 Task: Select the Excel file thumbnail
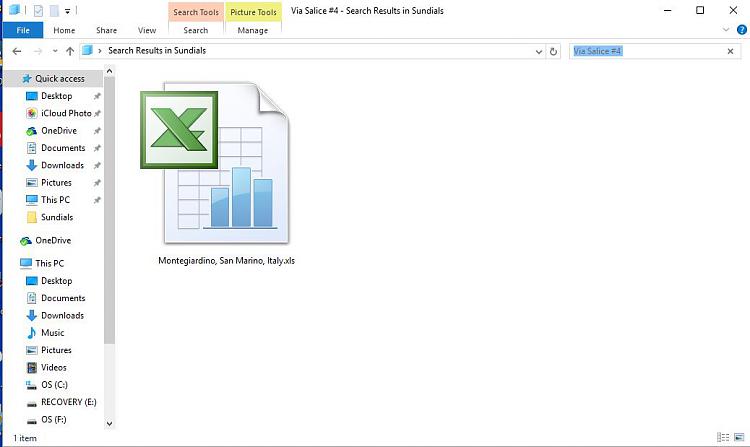215,163
